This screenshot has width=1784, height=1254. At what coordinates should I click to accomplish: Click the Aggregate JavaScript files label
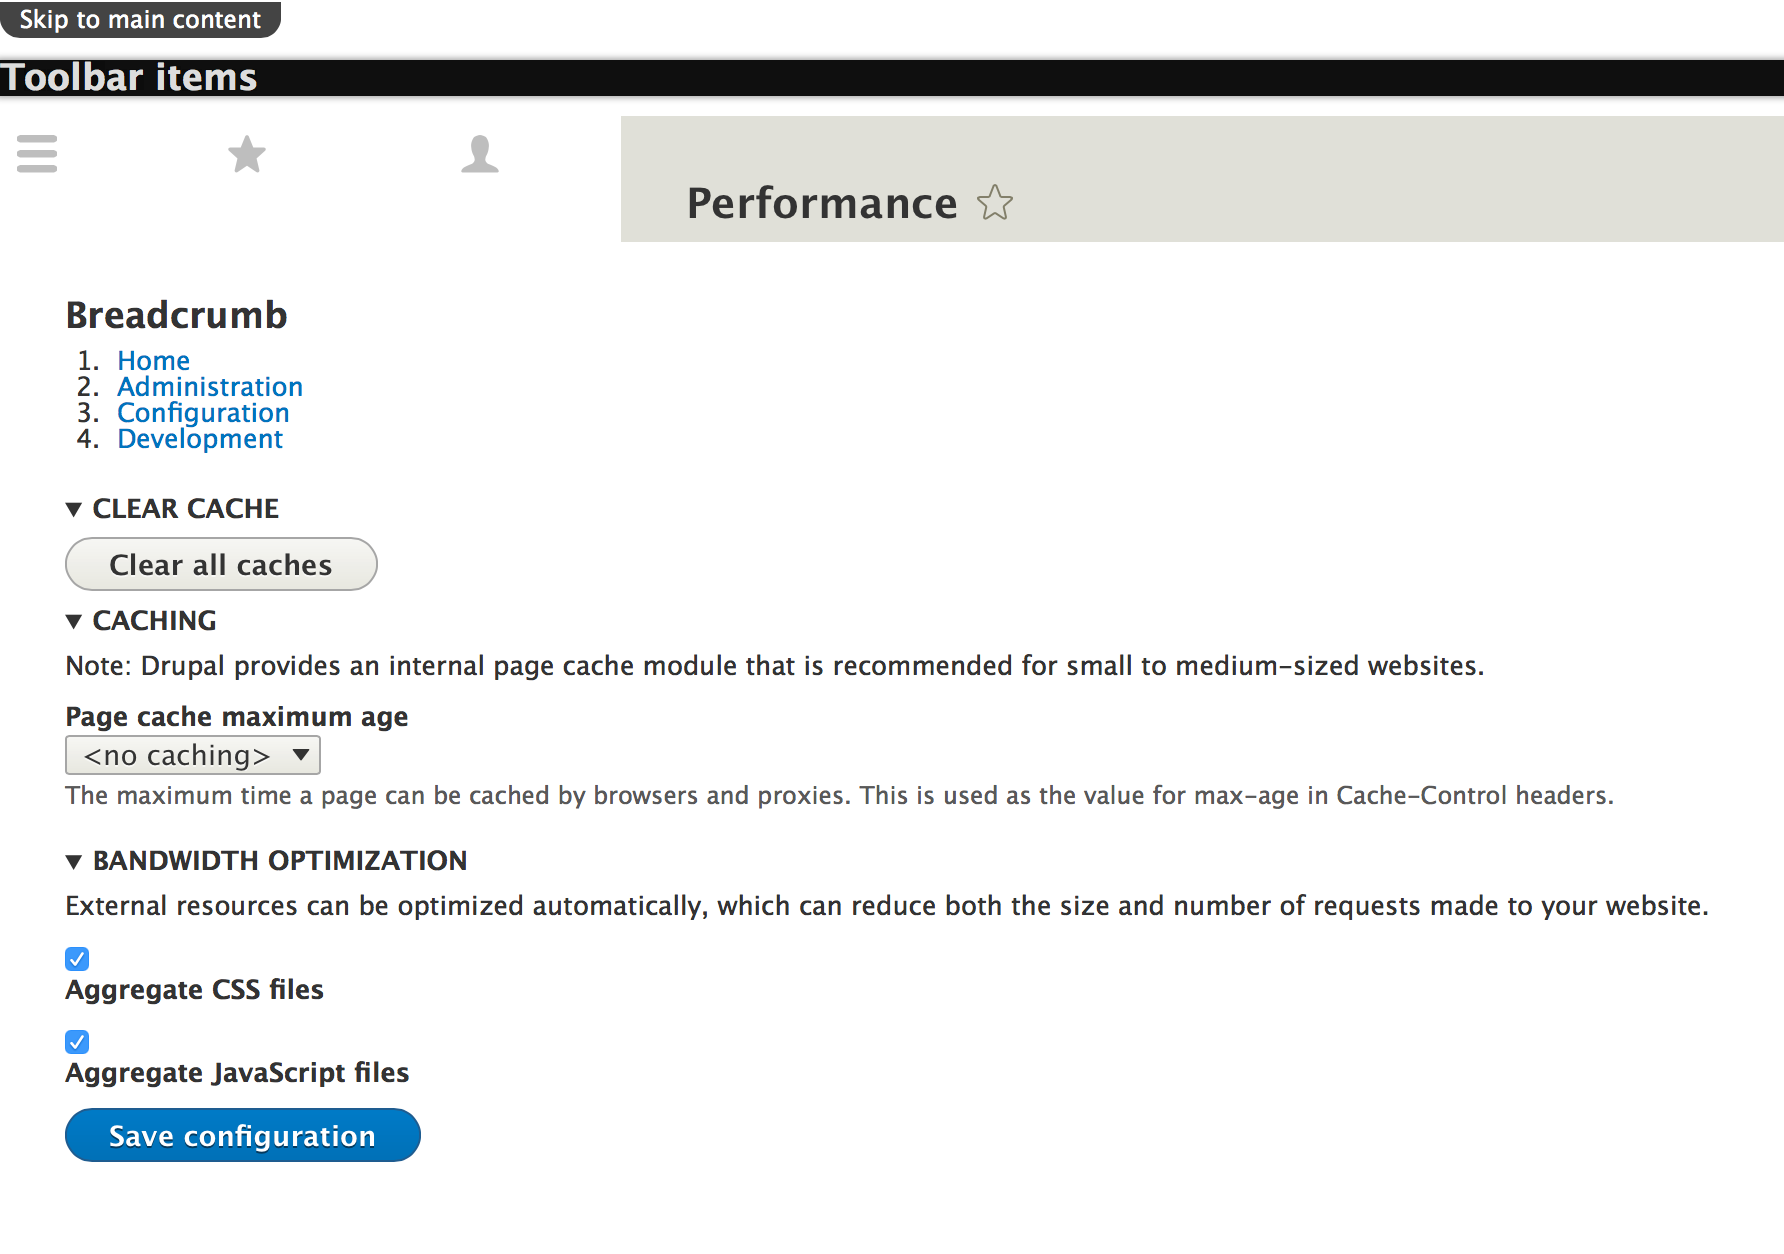tap(237, 1072)
